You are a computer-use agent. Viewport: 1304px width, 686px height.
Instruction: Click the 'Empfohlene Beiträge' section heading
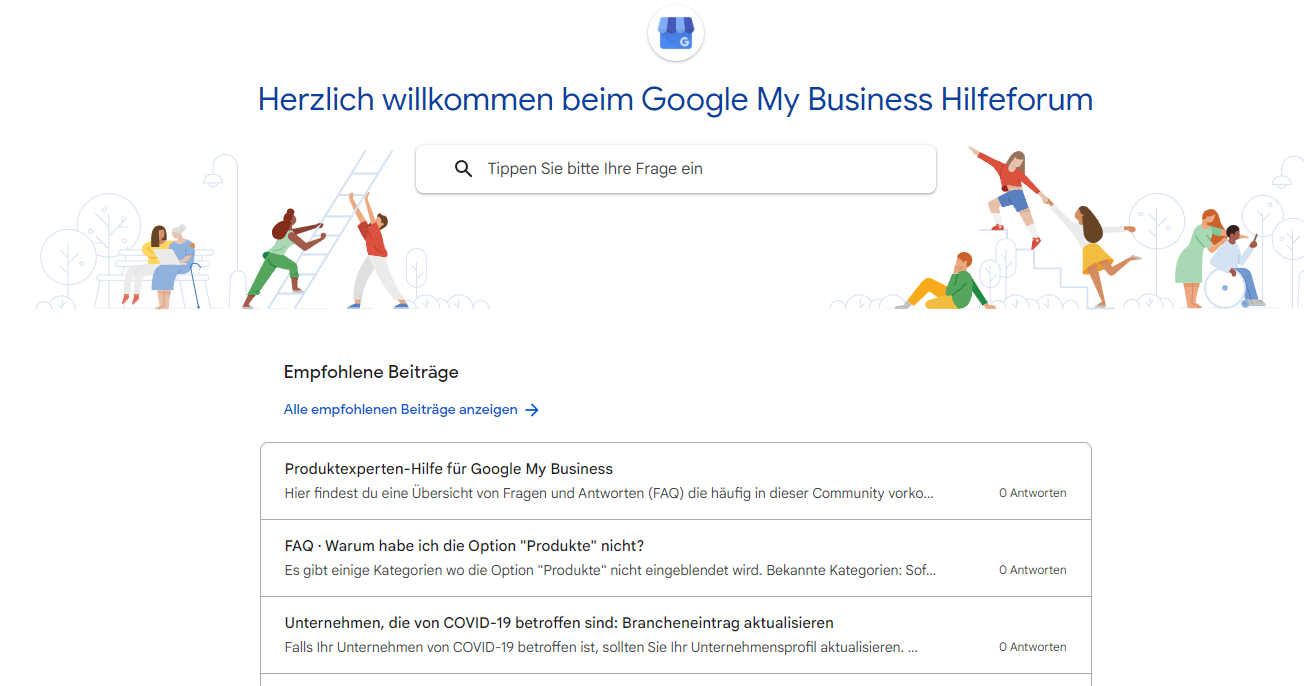371,372
